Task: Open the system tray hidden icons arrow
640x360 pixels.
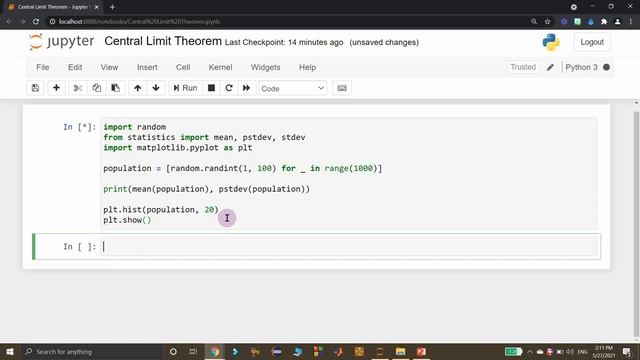Action: click(530, 351)
